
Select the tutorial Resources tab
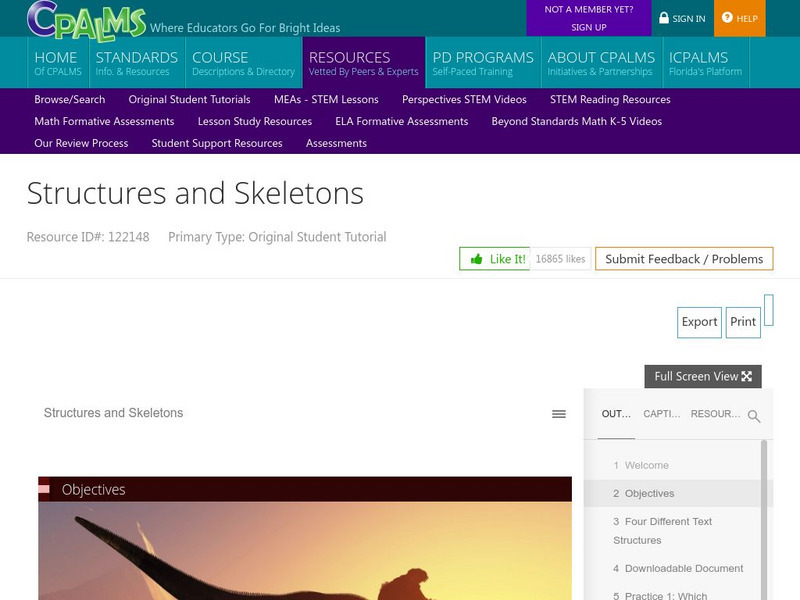[715, 414]
